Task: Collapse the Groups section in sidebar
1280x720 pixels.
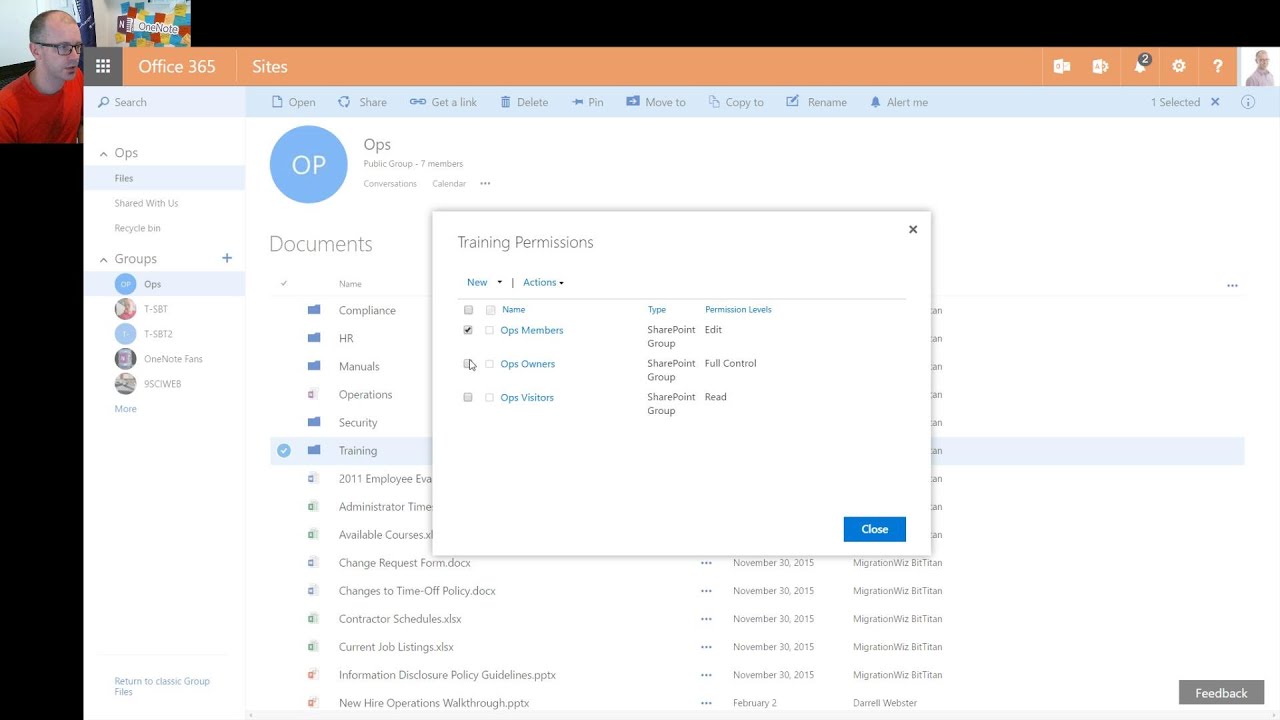Action: click(x=103, y=259)
